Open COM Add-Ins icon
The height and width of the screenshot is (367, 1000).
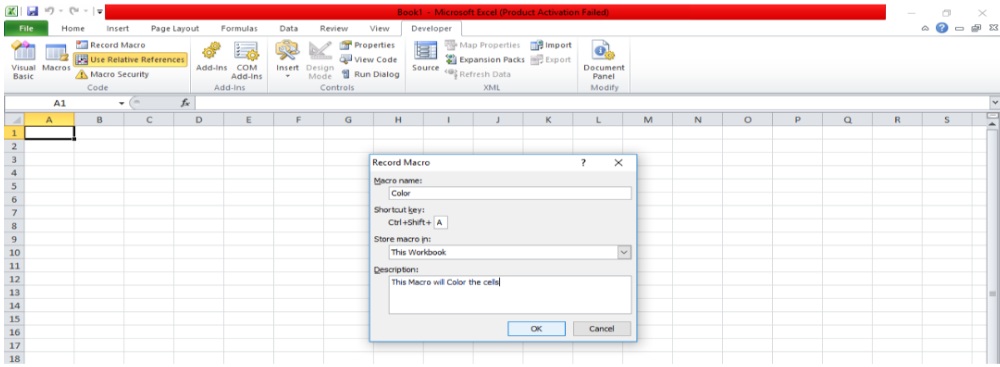click(246, 52)
